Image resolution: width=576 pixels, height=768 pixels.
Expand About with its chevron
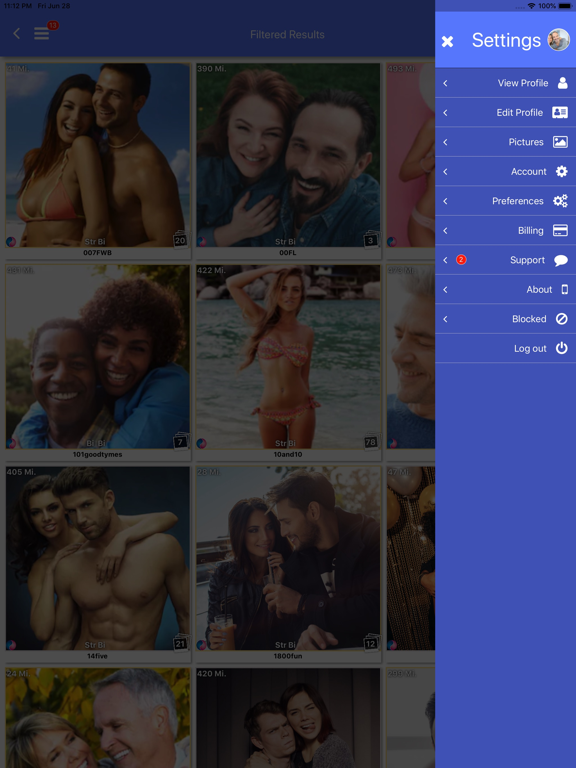pyautogui.click(x=445, y=289)
